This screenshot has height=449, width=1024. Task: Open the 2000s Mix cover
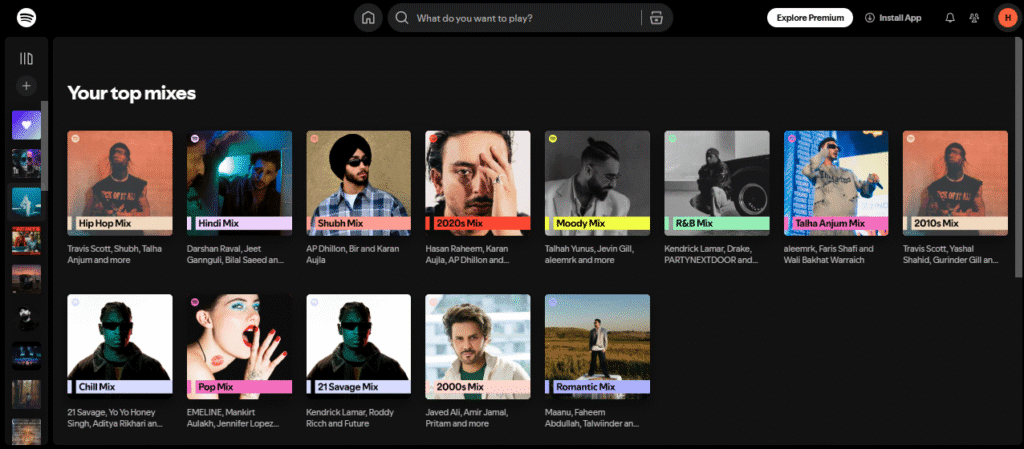(x=478, y=347)
